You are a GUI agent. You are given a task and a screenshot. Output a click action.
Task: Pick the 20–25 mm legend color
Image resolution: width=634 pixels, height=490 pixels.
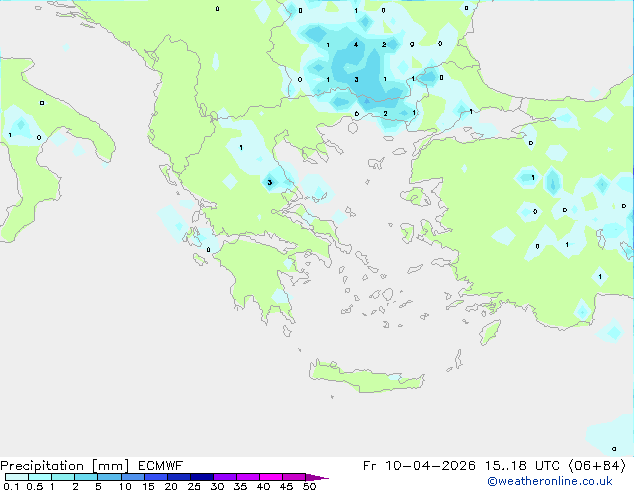[179, 477]
